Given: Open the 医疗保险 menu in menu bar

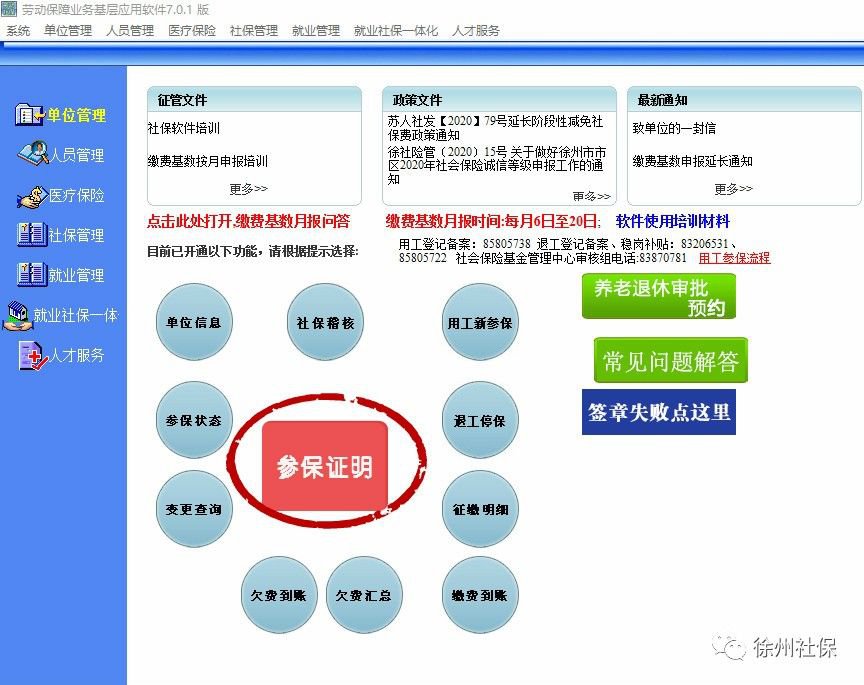Looking at the screenshot, I should [x=192, y=31].
